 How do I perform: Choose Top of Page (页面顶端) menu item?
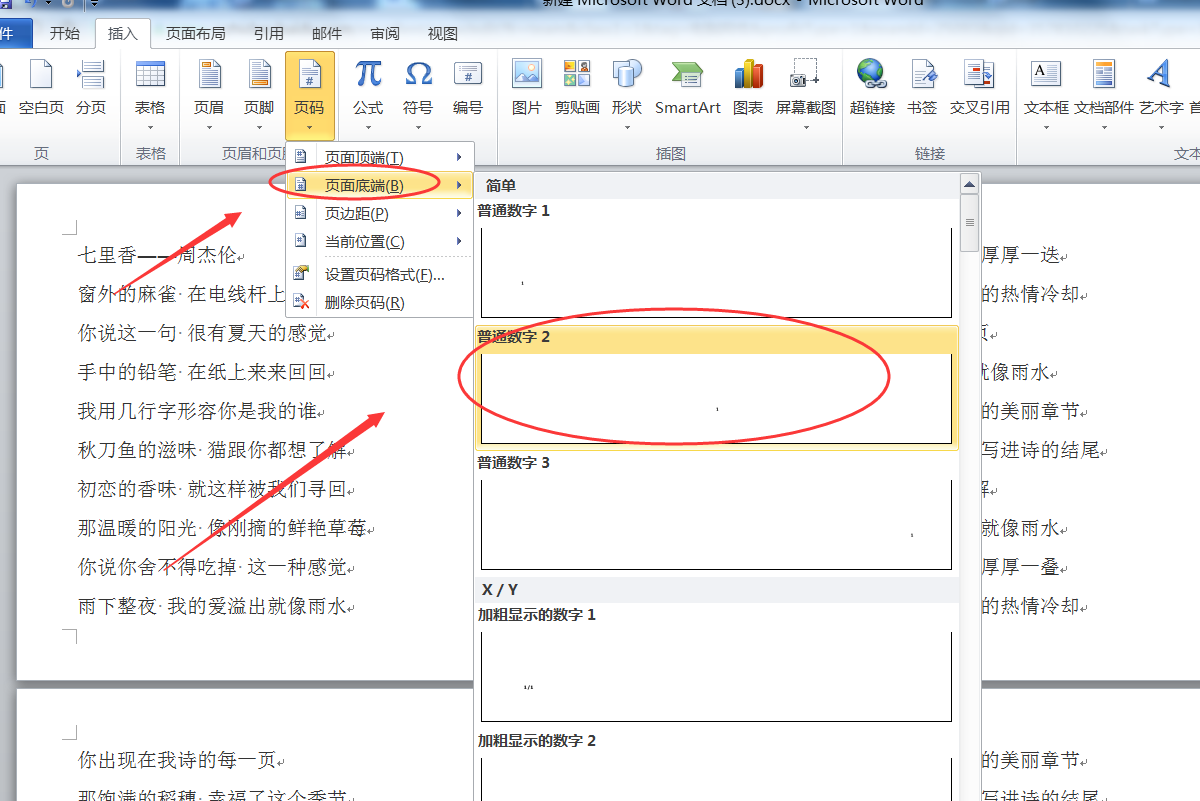pos(379,157)
